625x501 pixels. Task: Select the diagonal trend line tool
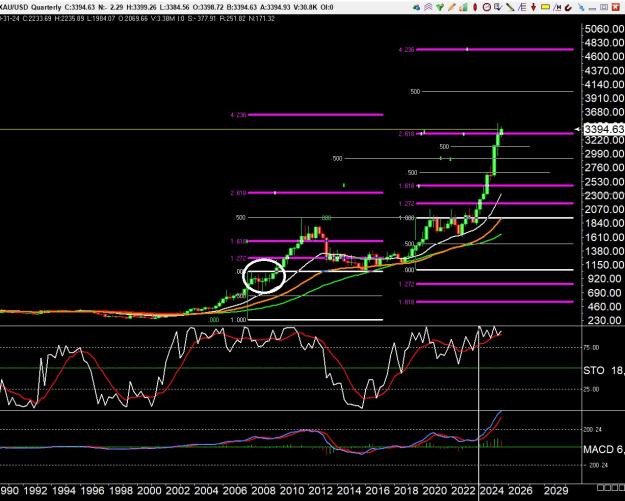[x=510, y=7]
